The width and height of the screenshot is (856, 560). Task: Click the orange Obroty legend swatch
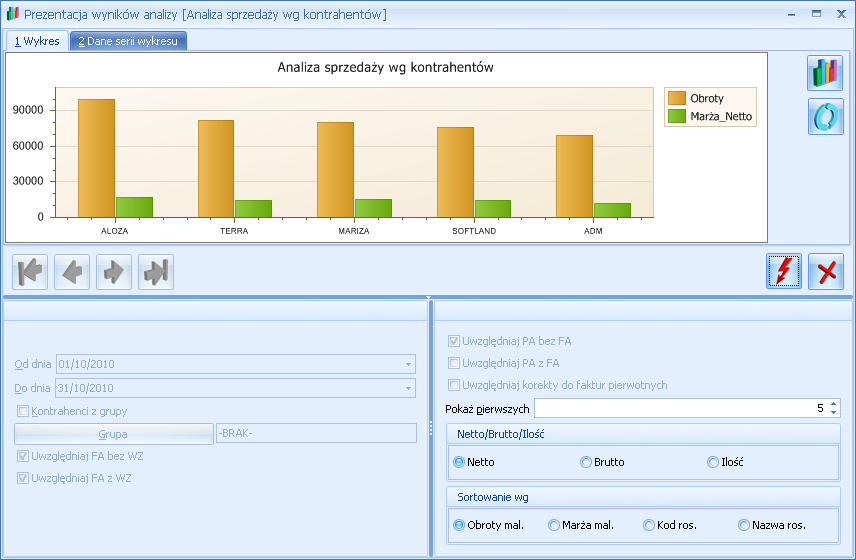point(677,98)
